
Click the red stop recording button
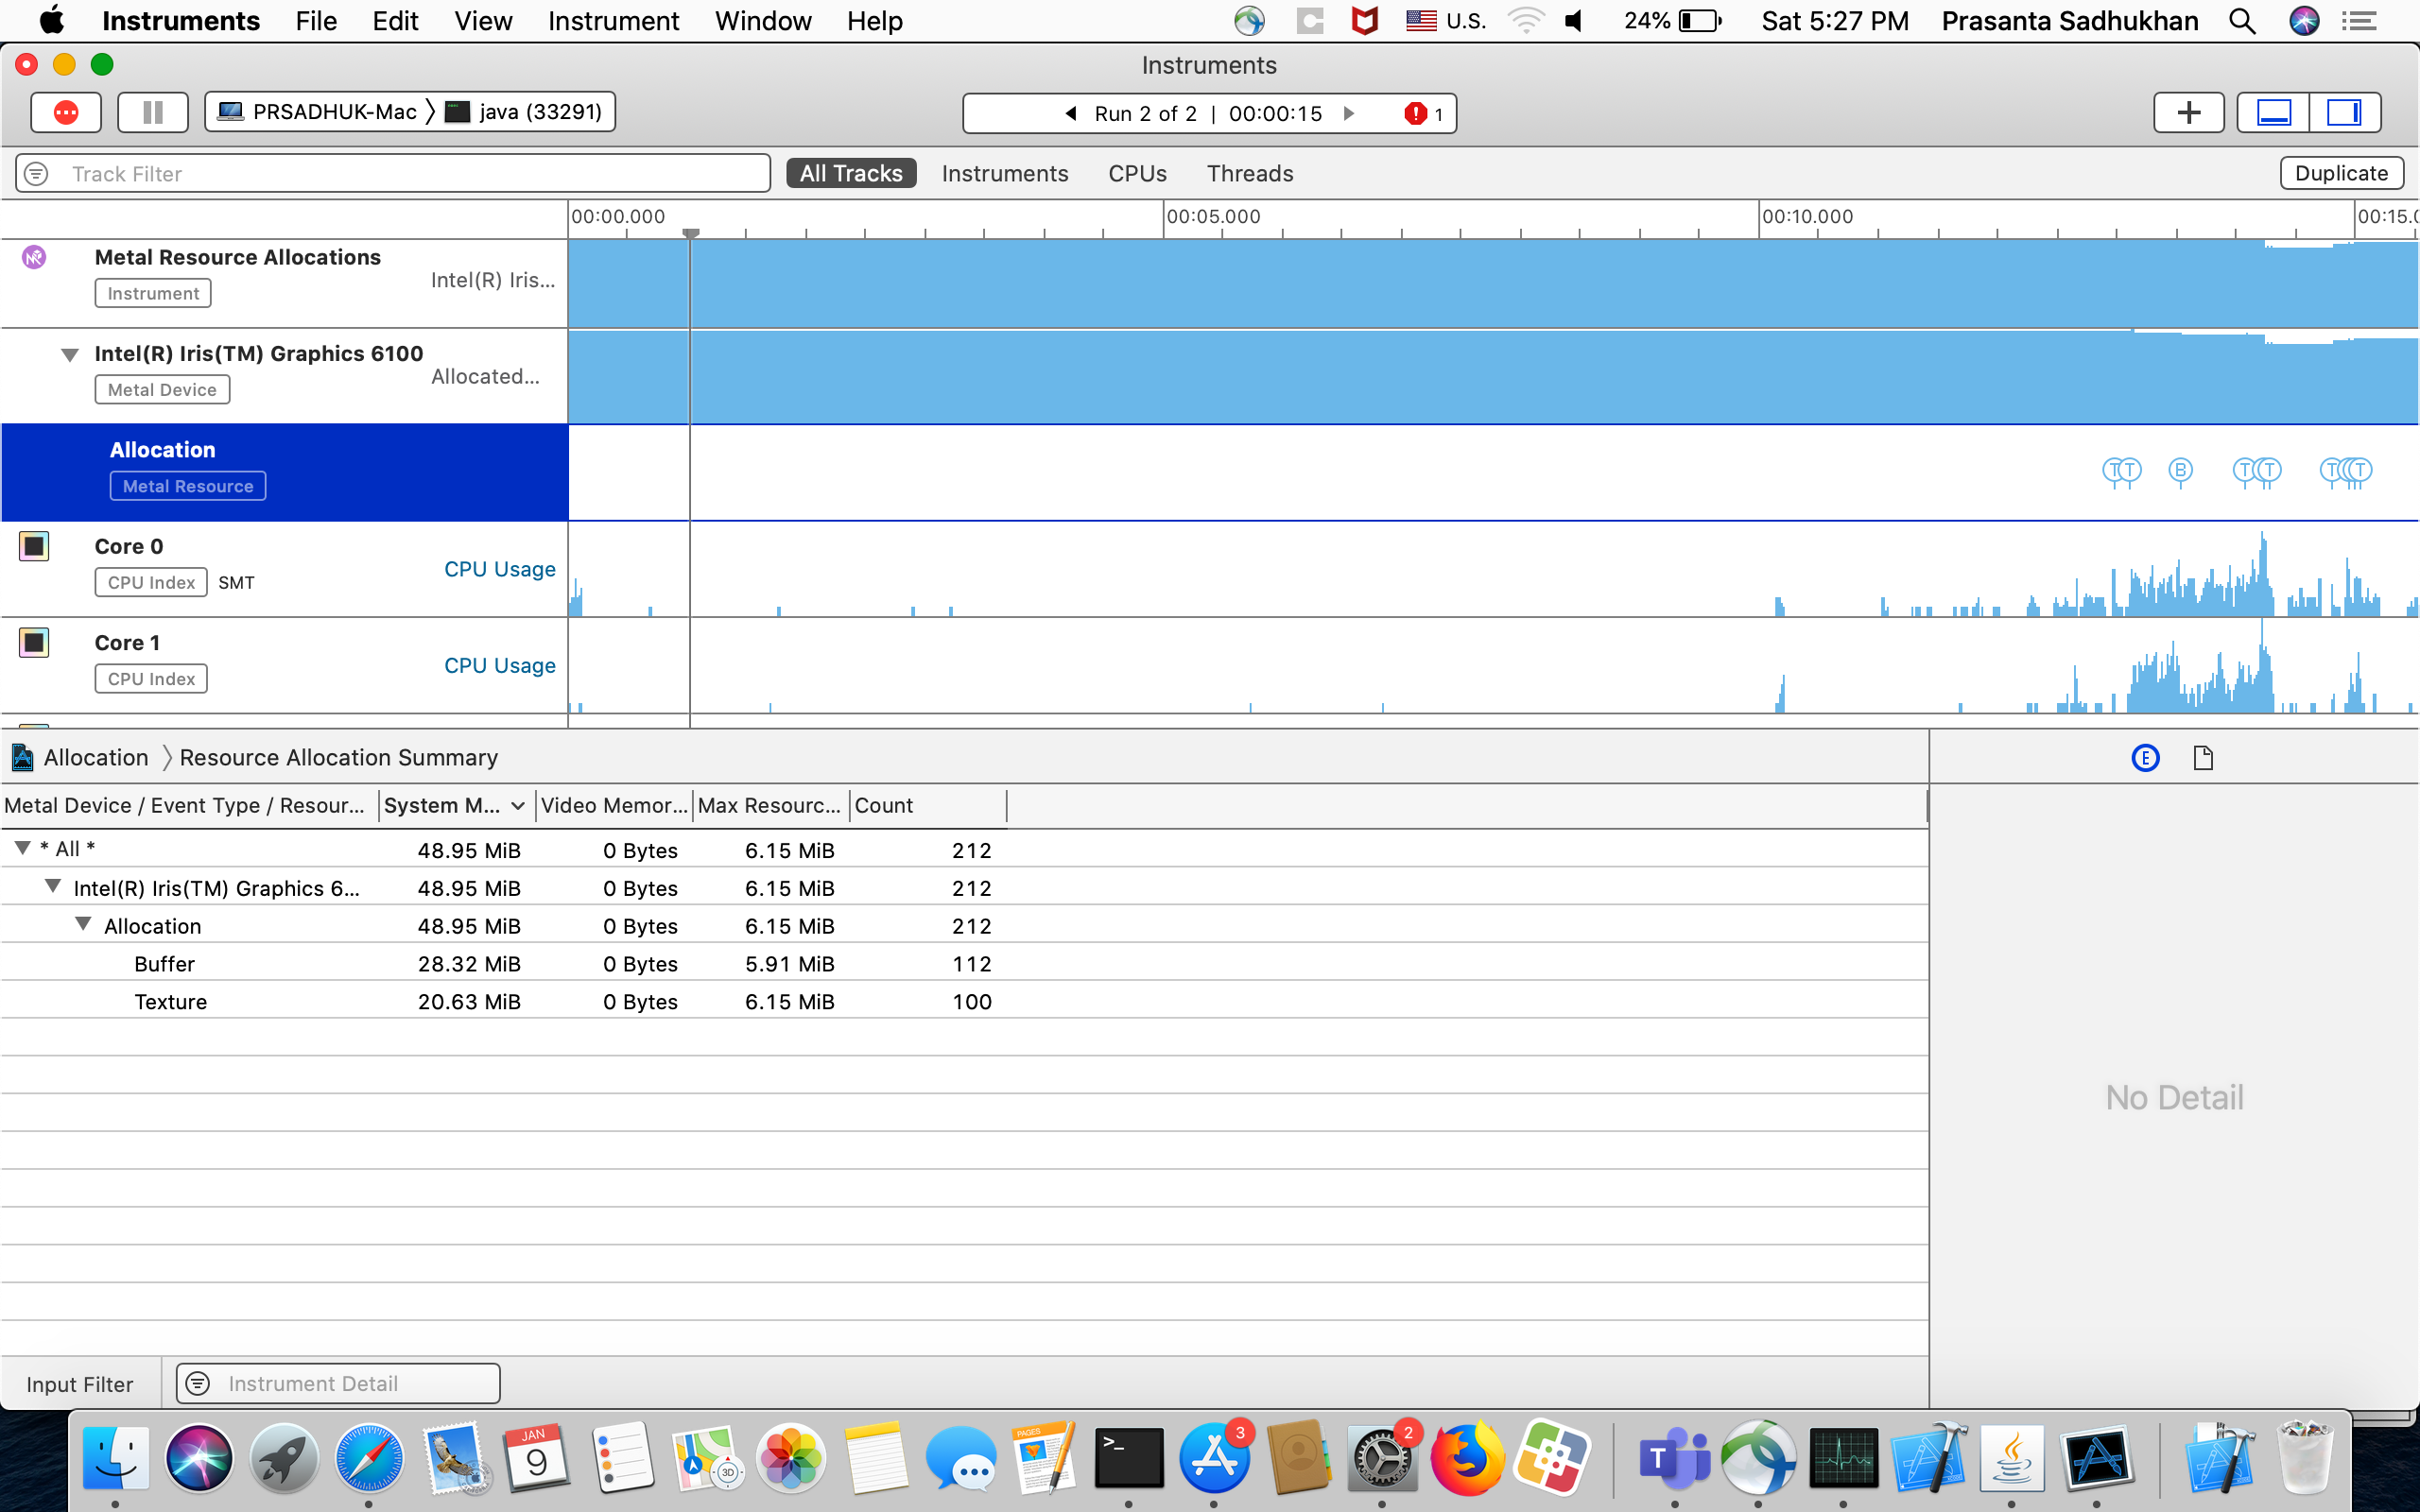point(66,112)
